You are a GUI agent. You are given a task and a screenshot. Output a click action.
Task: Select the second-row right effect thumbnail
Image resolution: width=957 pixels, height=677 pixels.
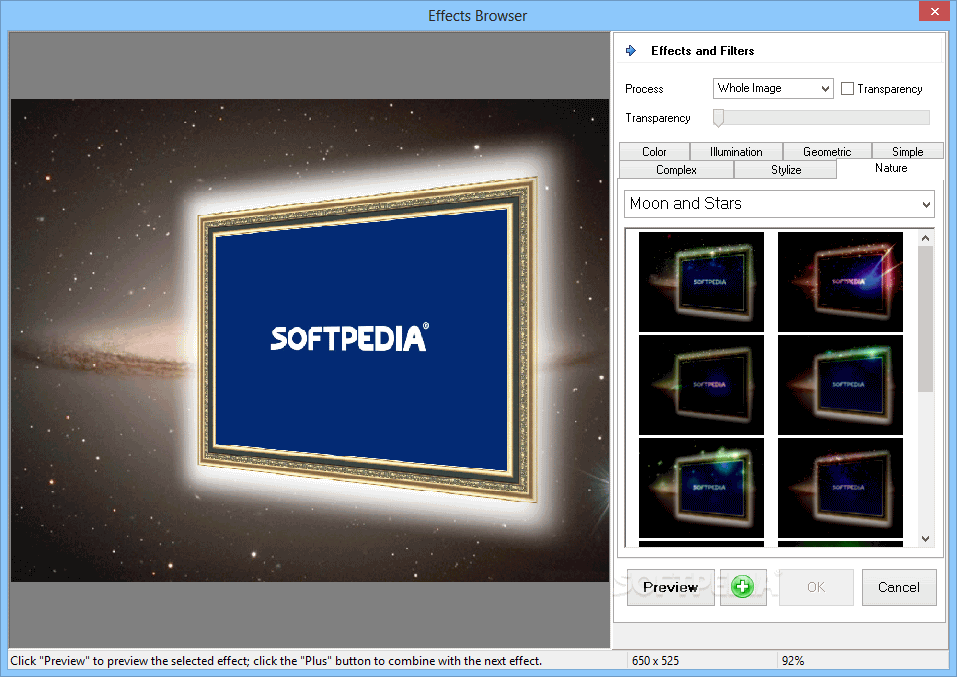pos(840,385)
